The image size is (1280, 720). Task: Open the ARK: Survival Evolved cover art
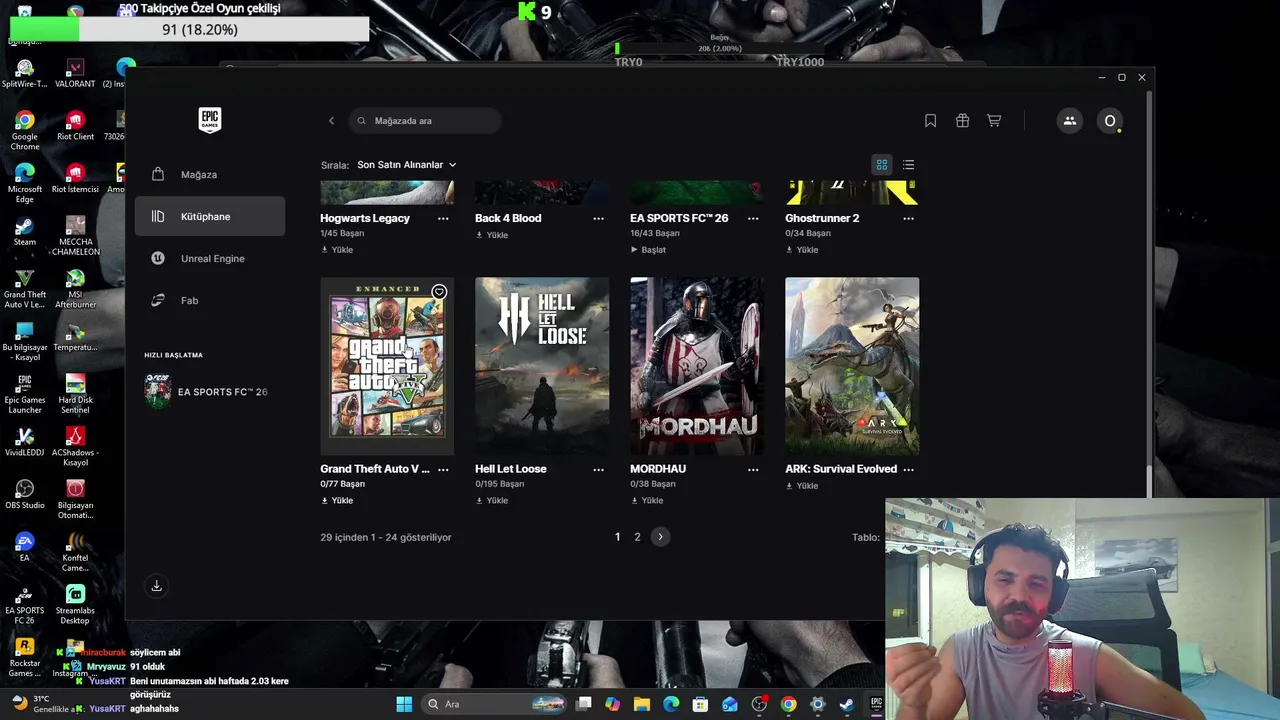[852, 366]
